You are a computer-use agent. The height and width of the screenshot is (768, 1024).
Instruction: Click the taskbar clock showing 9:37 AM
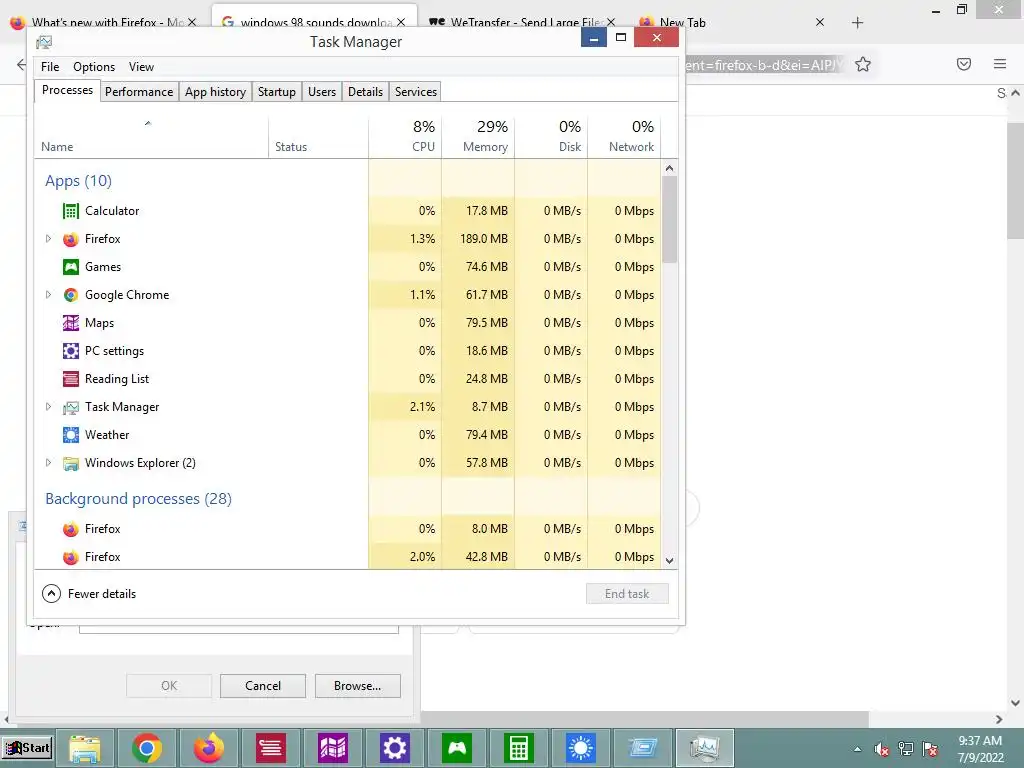980,749
